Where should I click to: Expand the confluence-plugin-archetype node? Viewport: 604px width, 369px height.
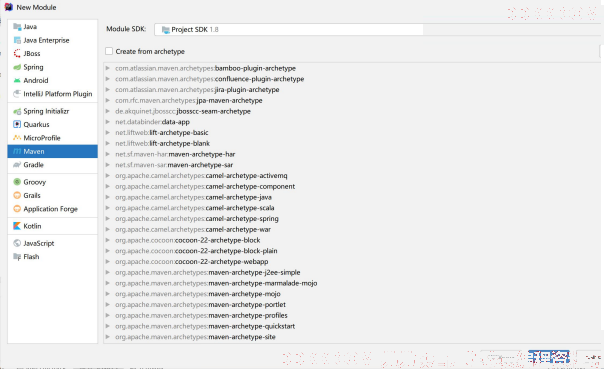[108, 79]
